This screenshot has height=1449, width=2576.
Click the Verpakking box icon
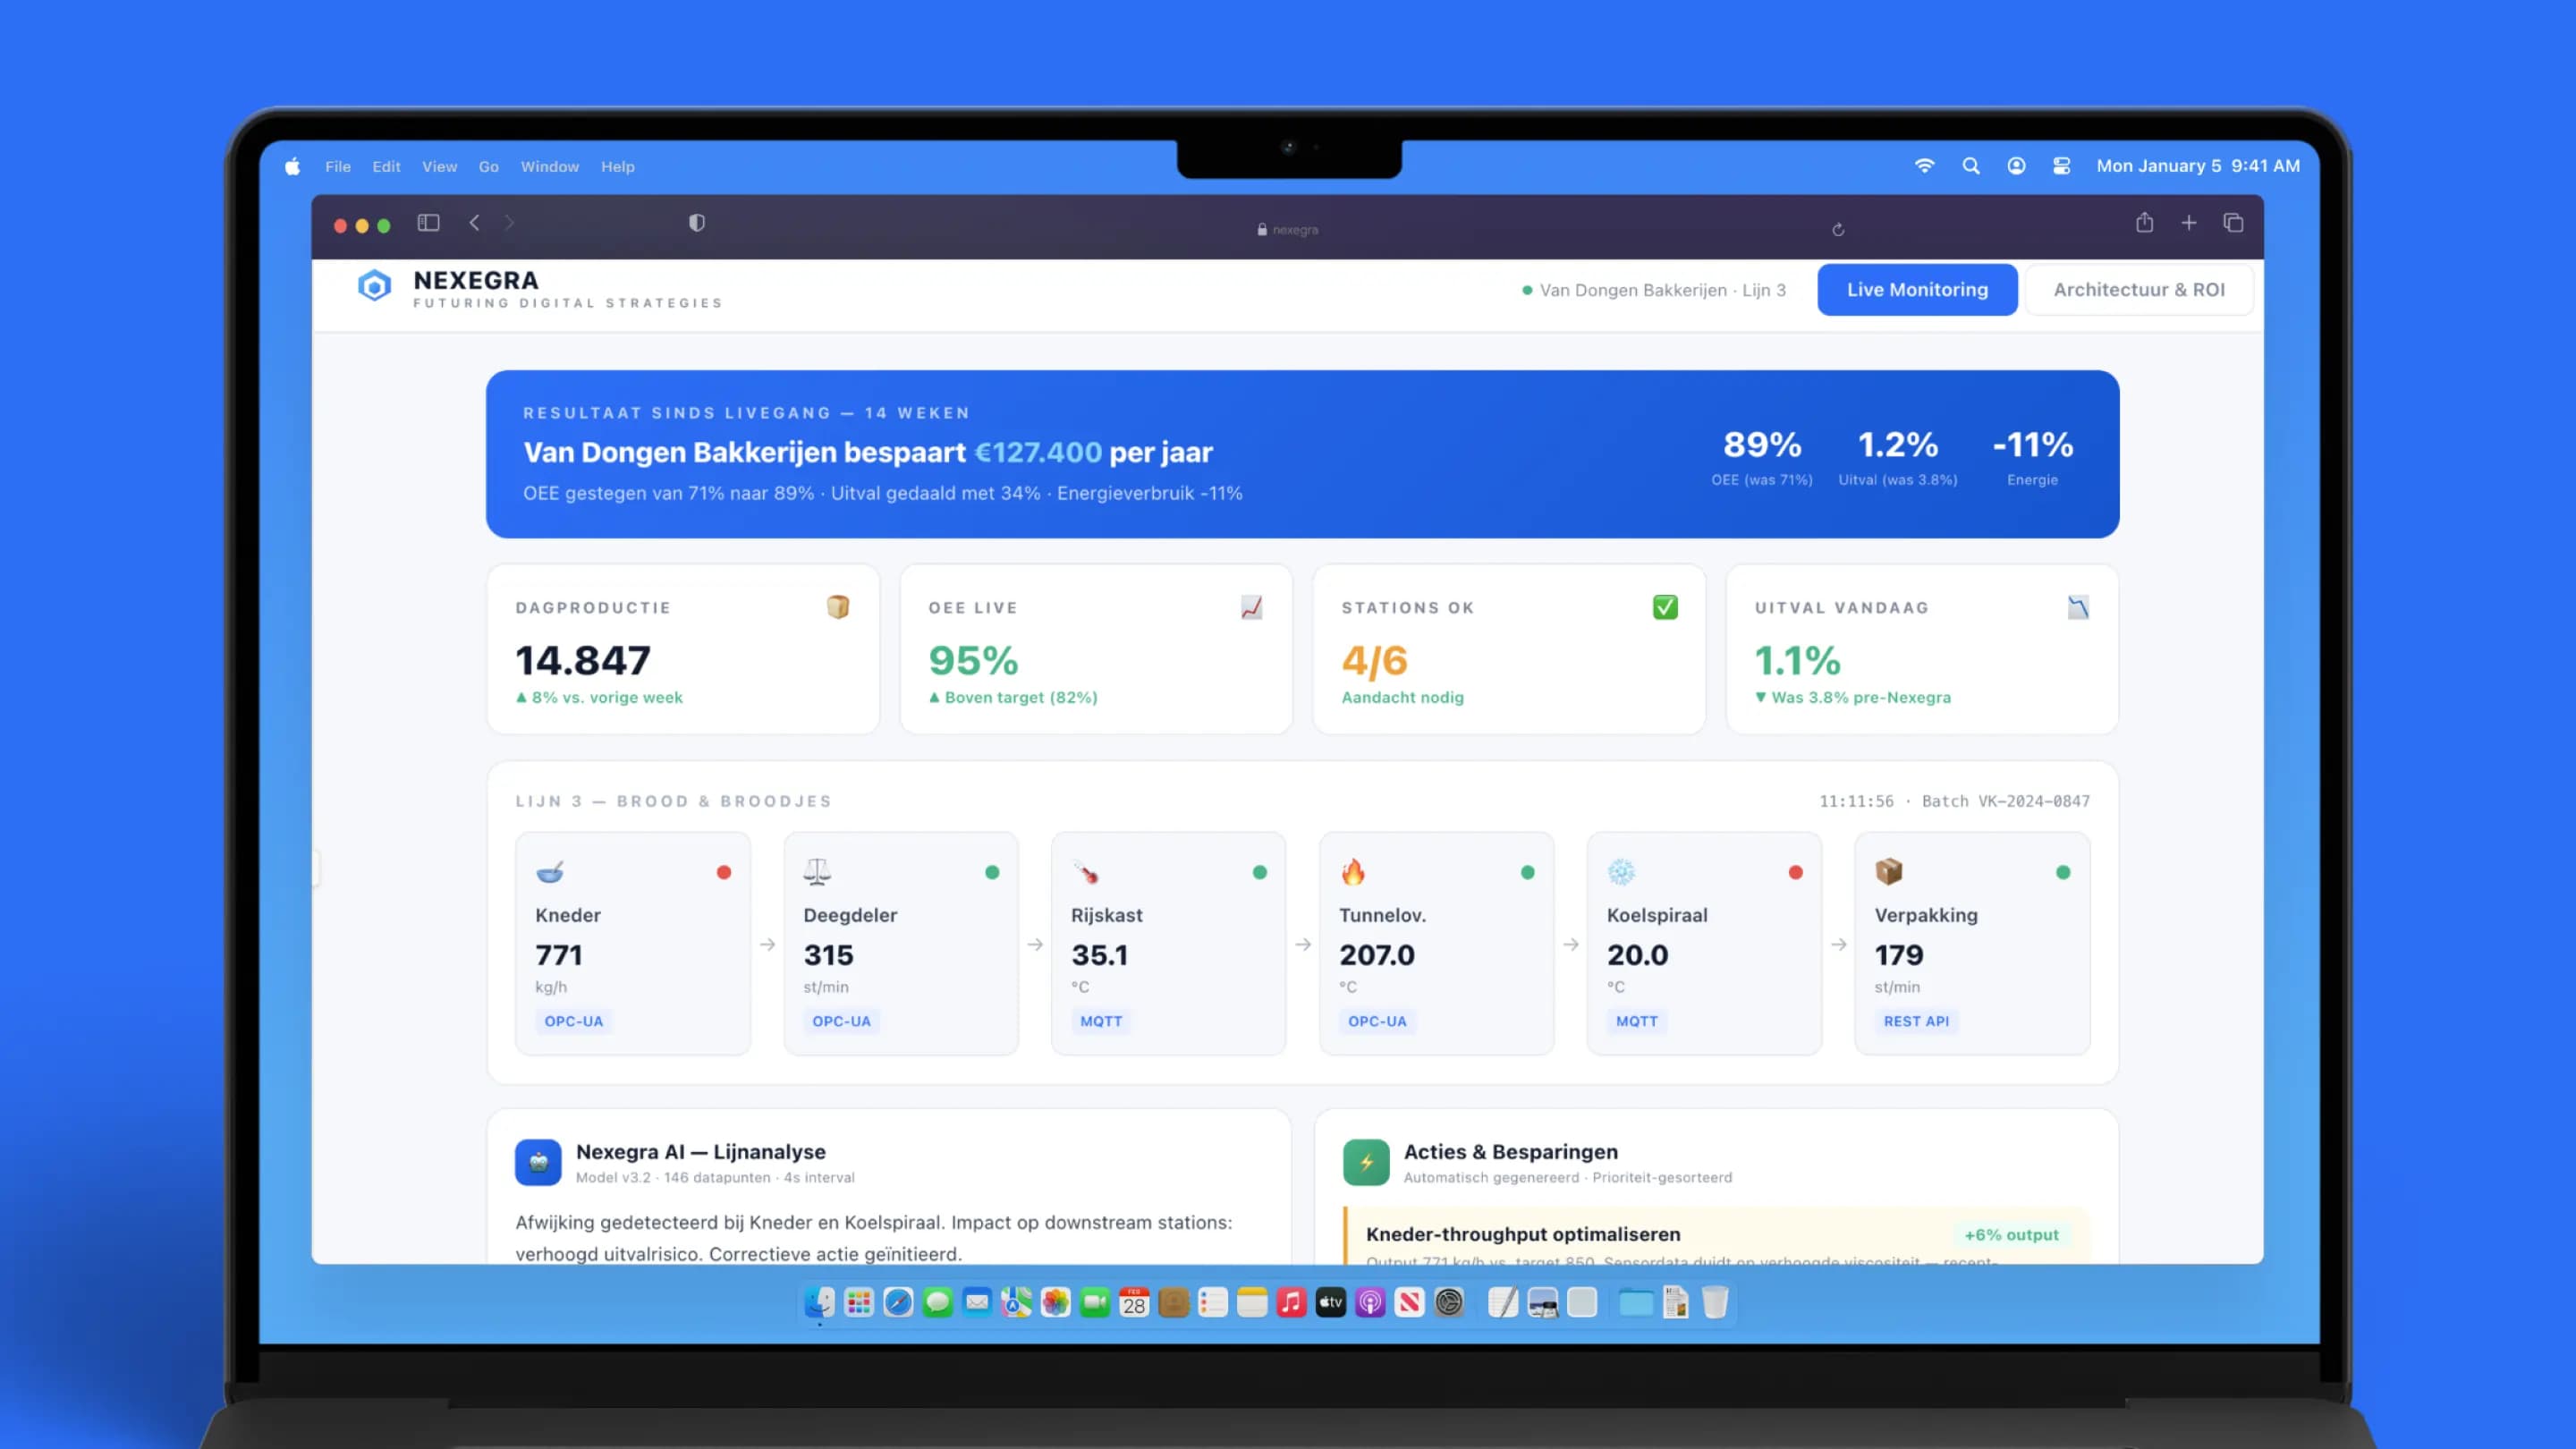click(x=1889, y=872)
